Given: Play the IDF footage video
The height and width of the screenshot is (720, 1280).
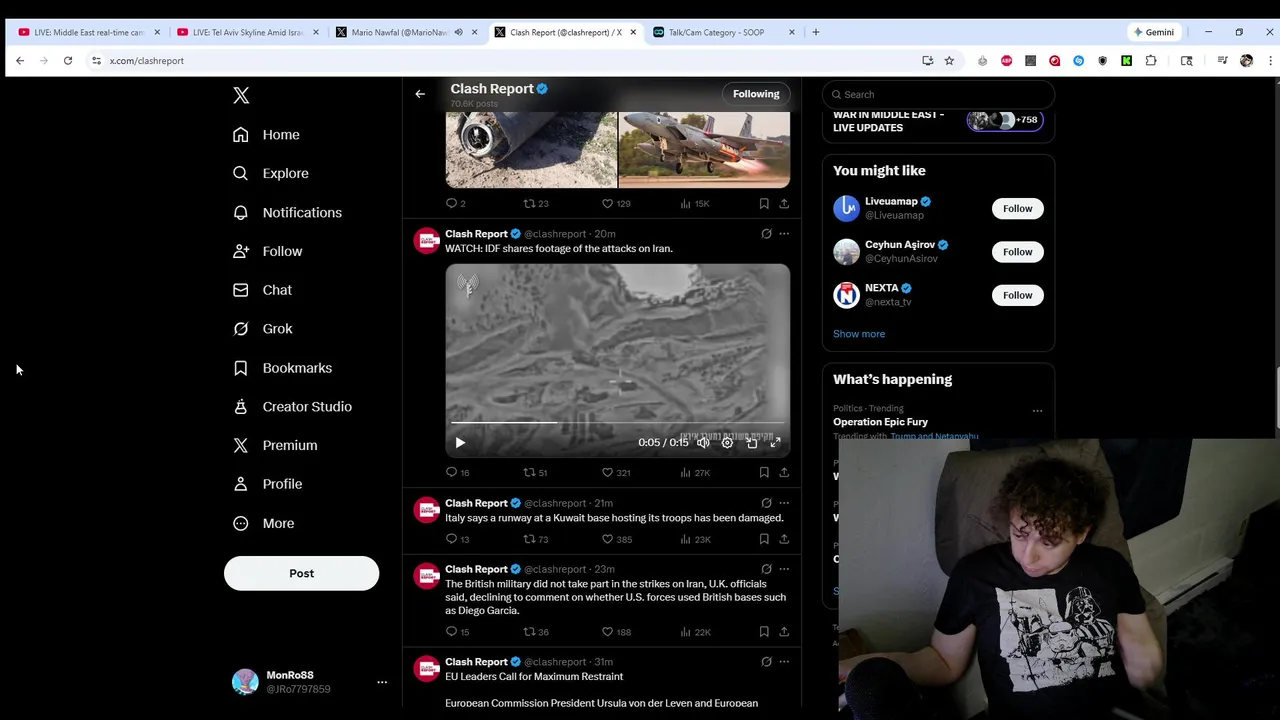Looking at the screenshot, I should 460,442.
